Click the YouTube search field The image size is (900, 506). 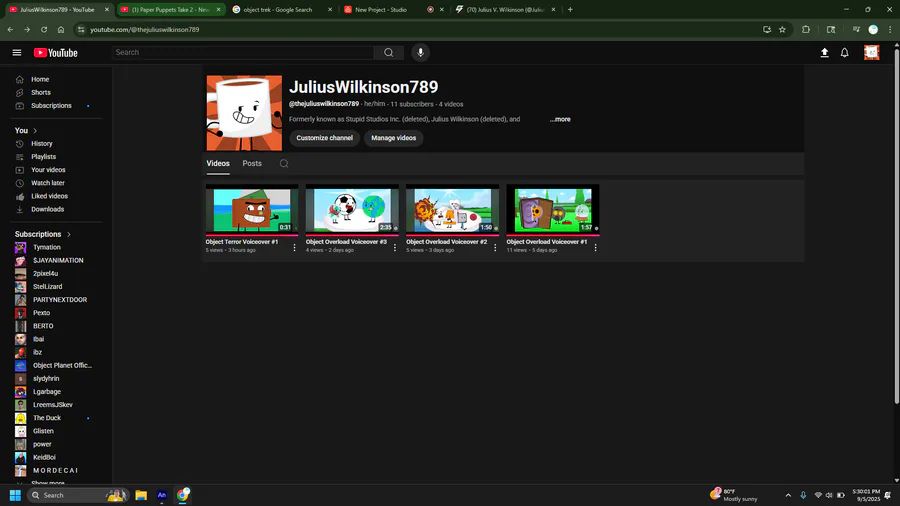pyautogui.click(x=243, y=53)
